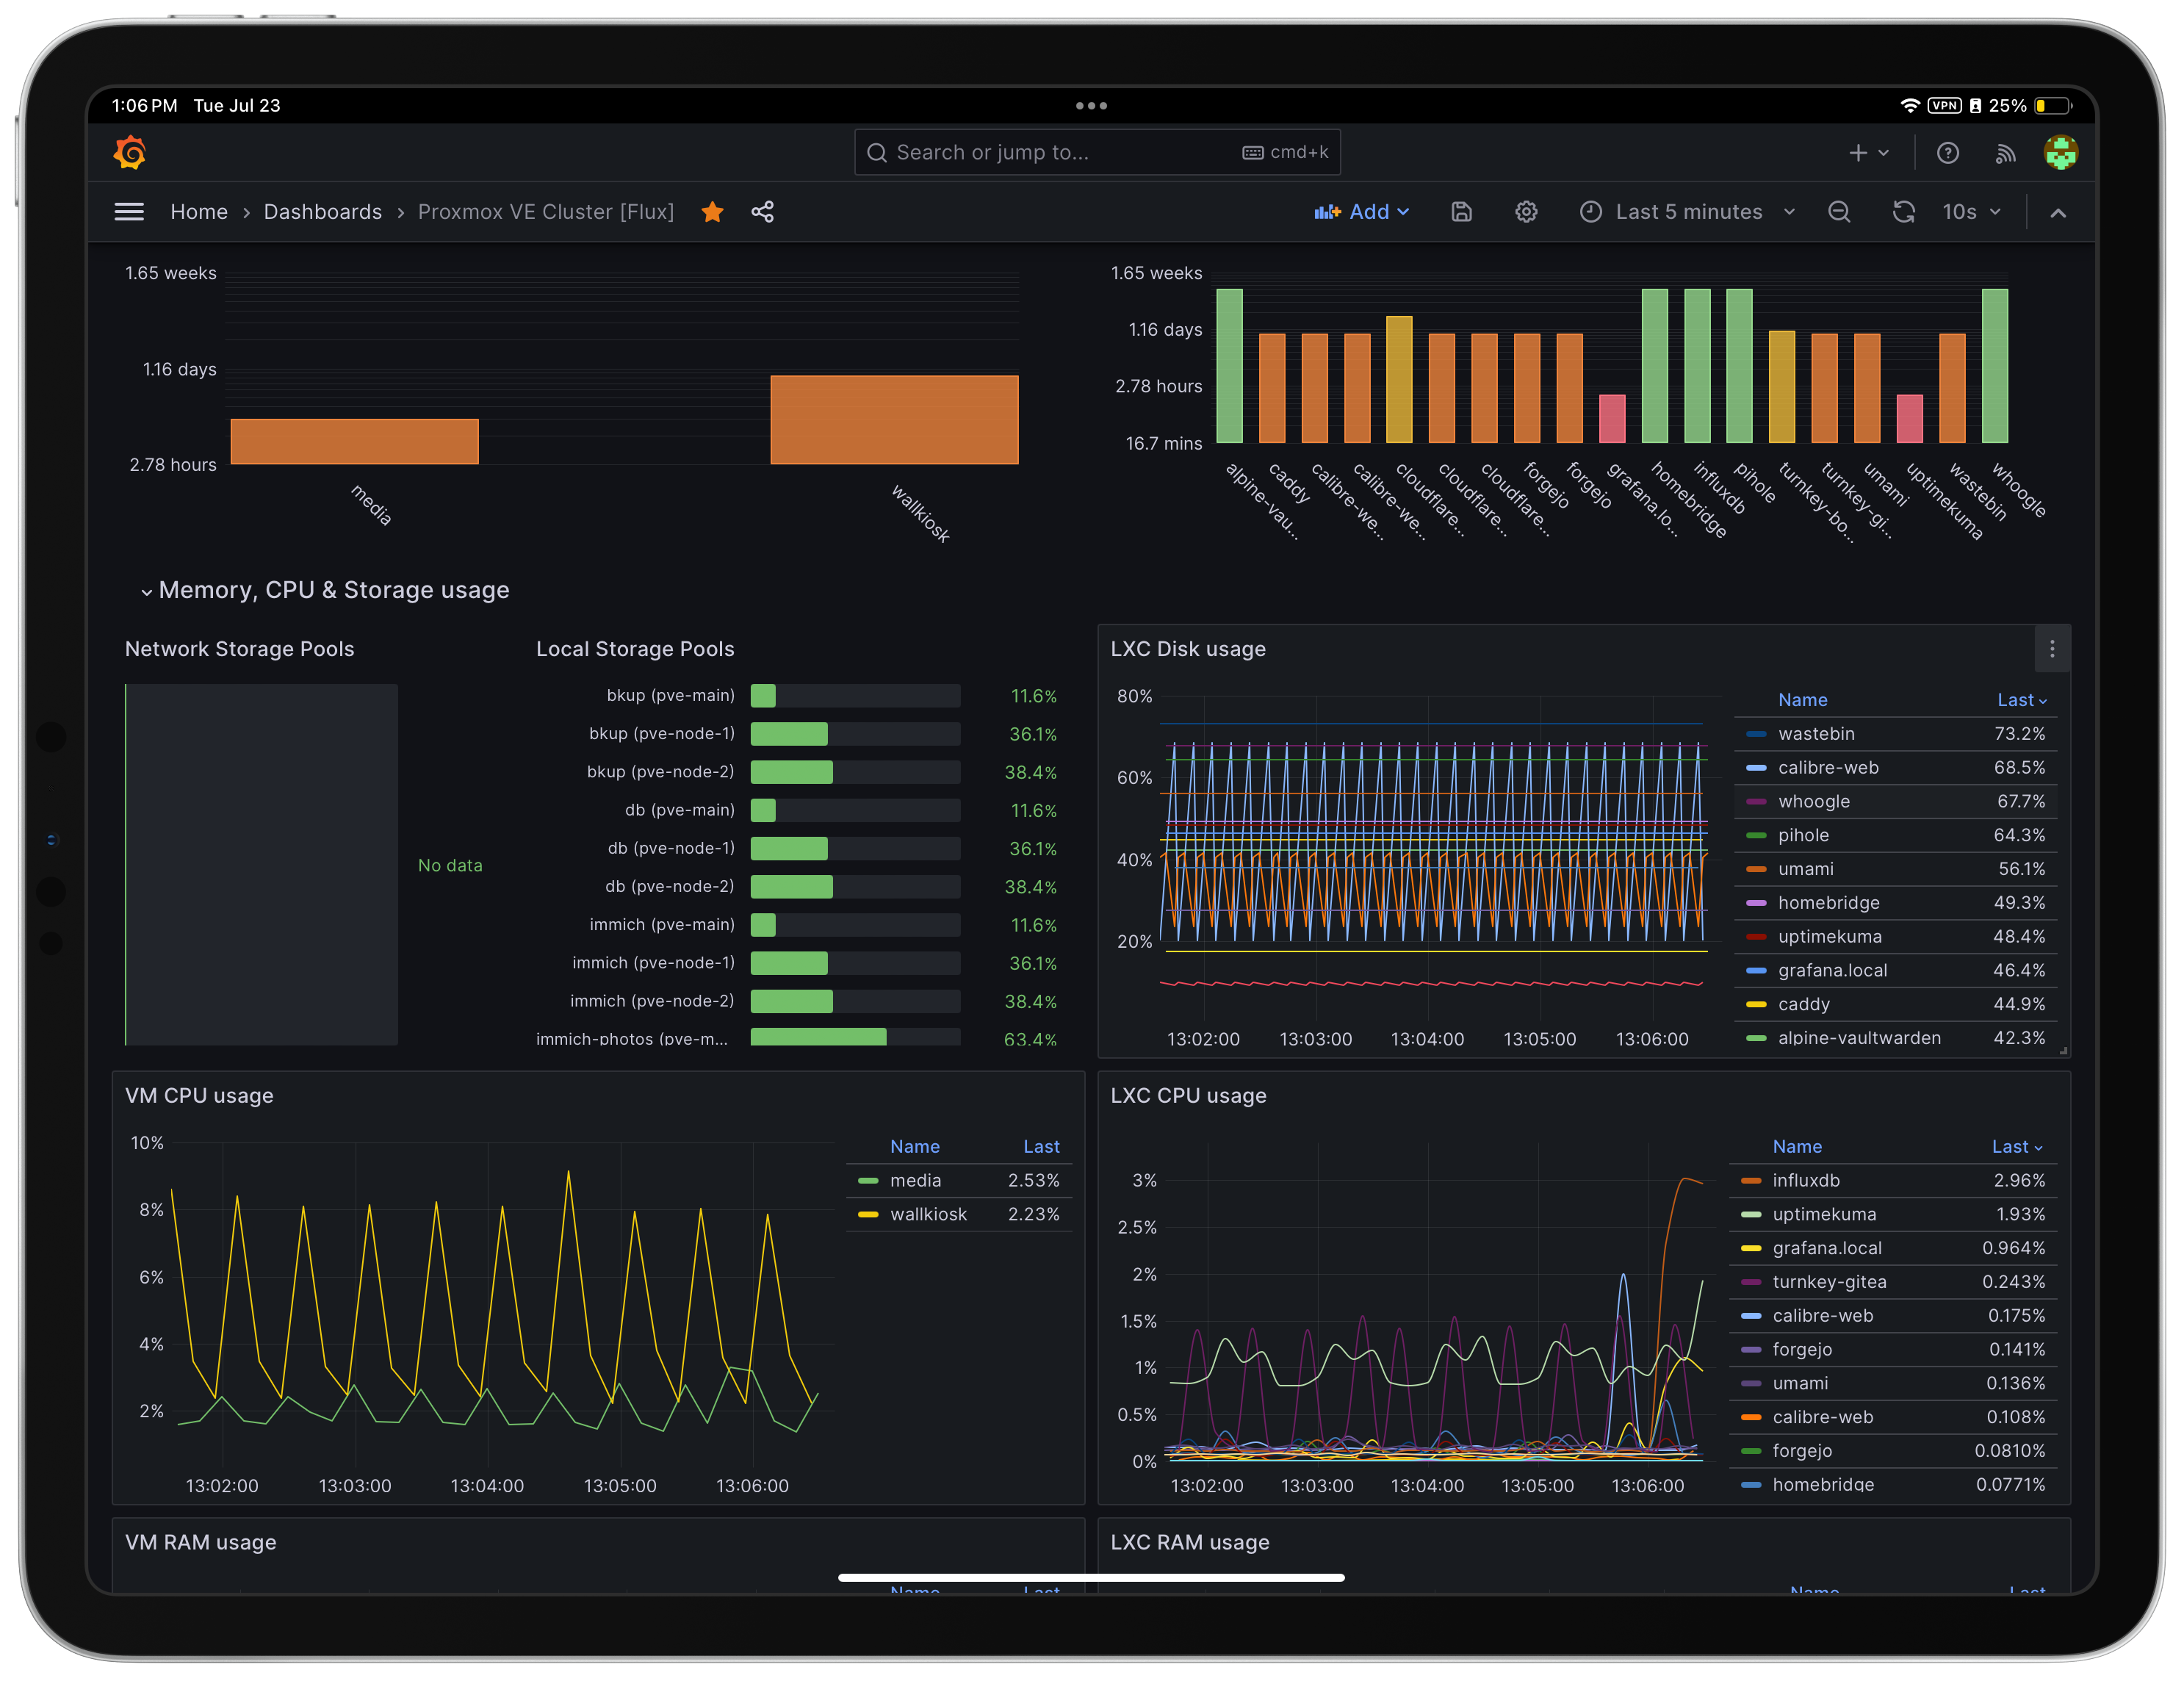Open the VM CPU usage panel title
The image size is (2184, 1681).
coord(199,1096)
